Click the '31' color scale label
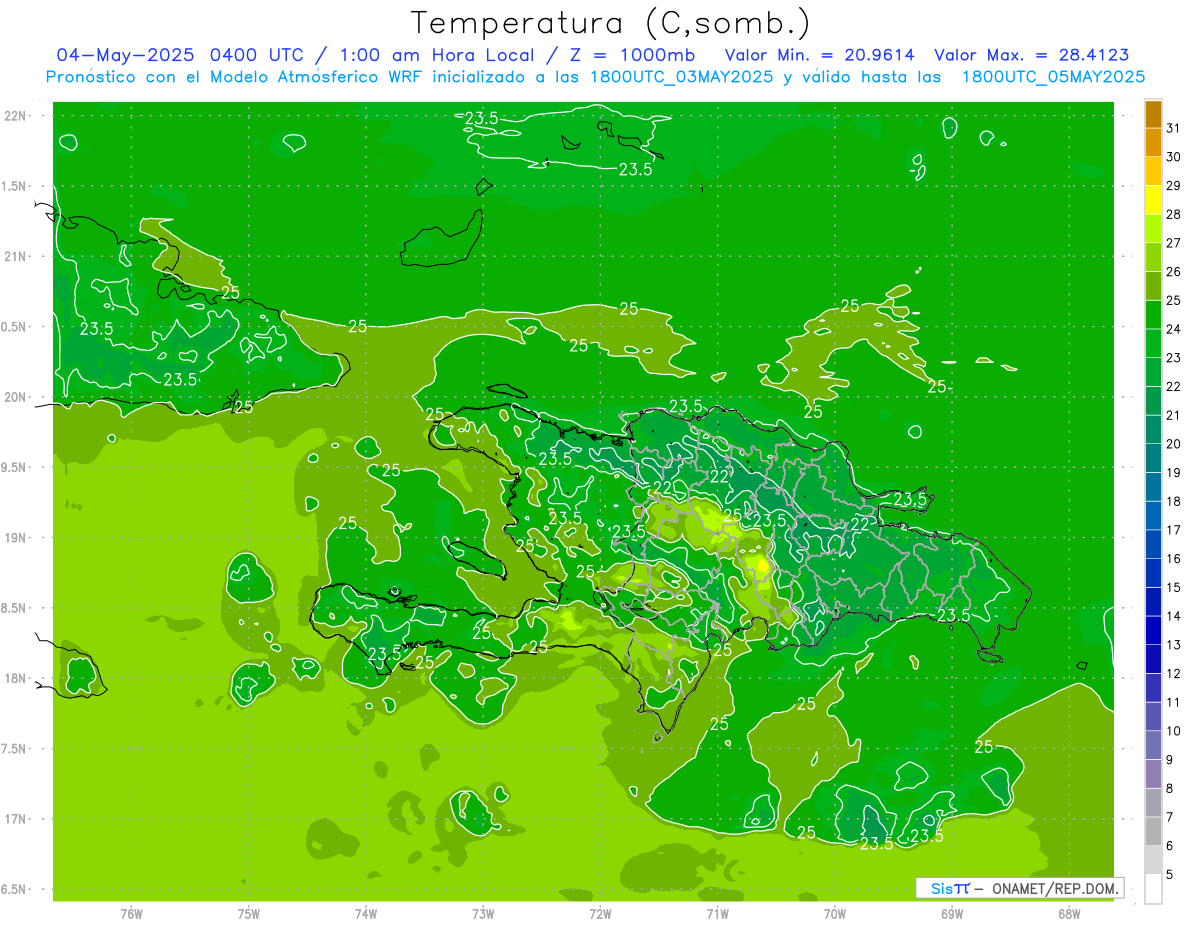This screenshot has height=927, width=1200. tap(1173, 129)
